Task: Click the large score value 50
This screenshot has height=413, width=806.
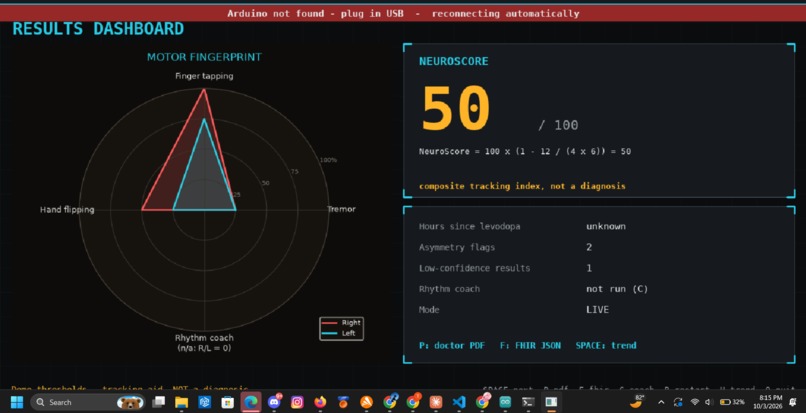Action: (456, 109)
